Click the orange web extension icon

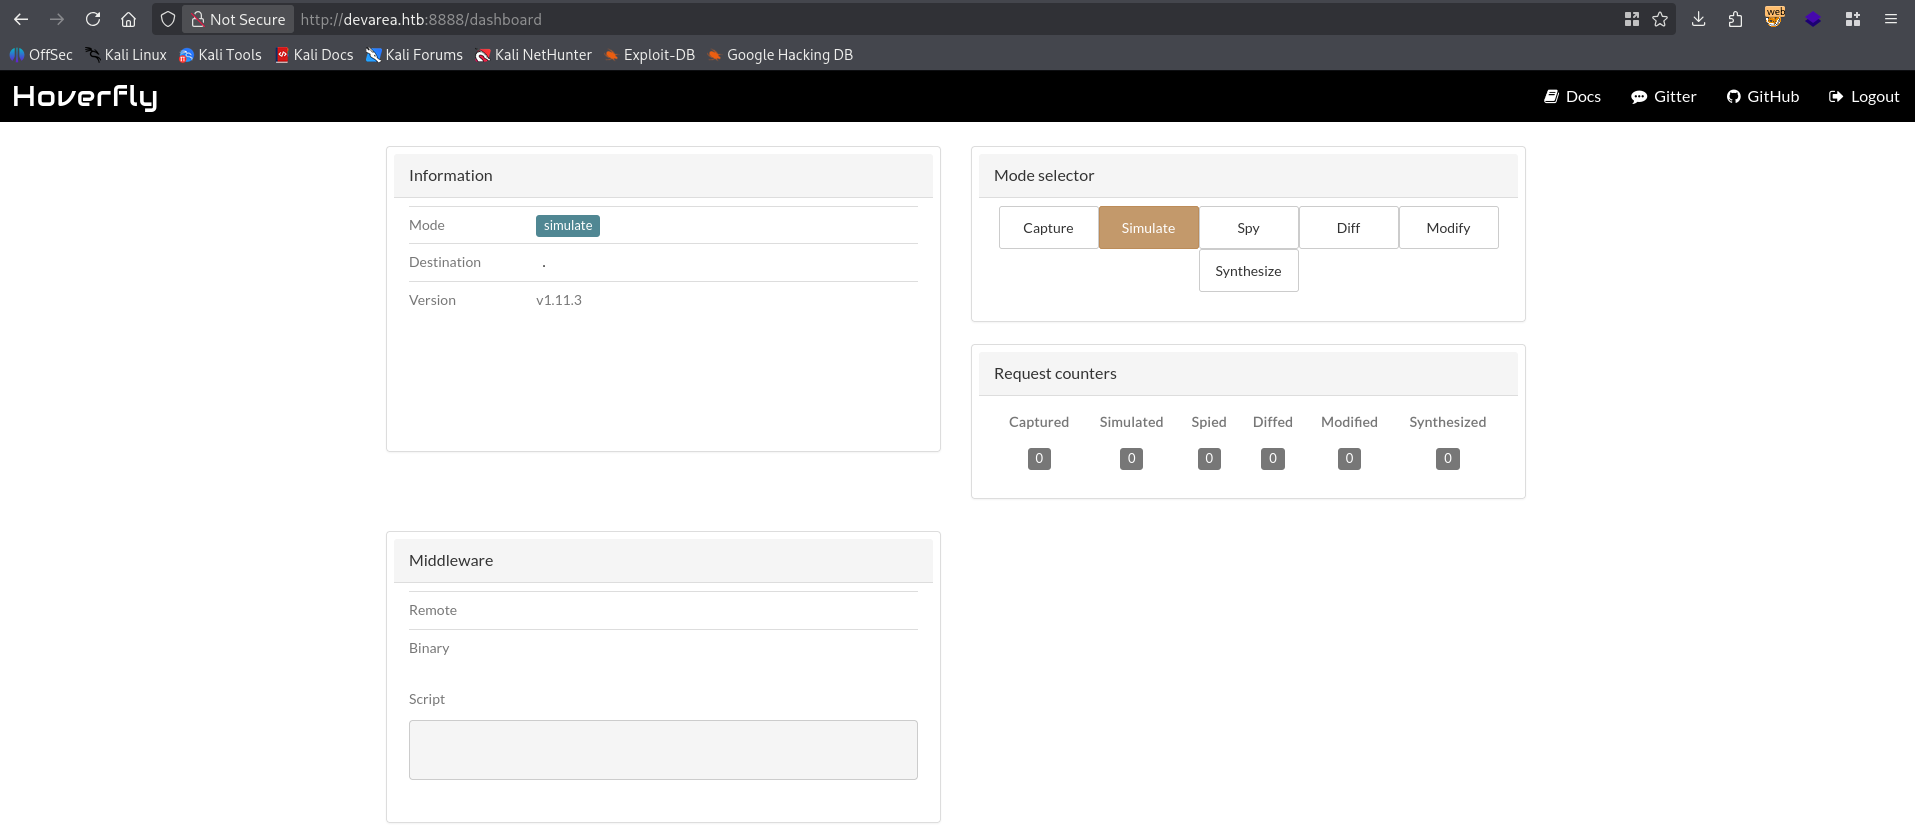point(1774,17)
